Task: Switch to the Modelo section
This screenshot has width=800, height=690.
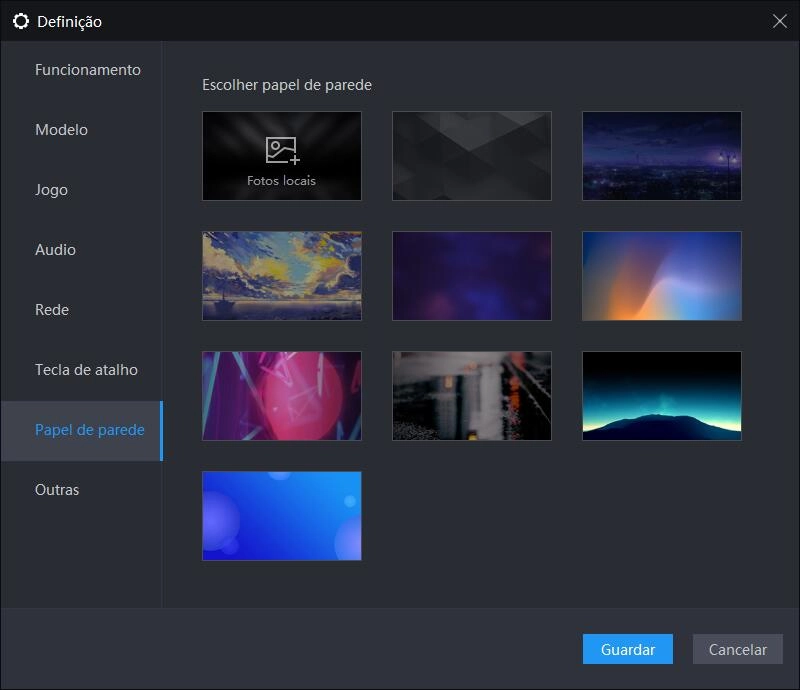Action: coord(61,129)
